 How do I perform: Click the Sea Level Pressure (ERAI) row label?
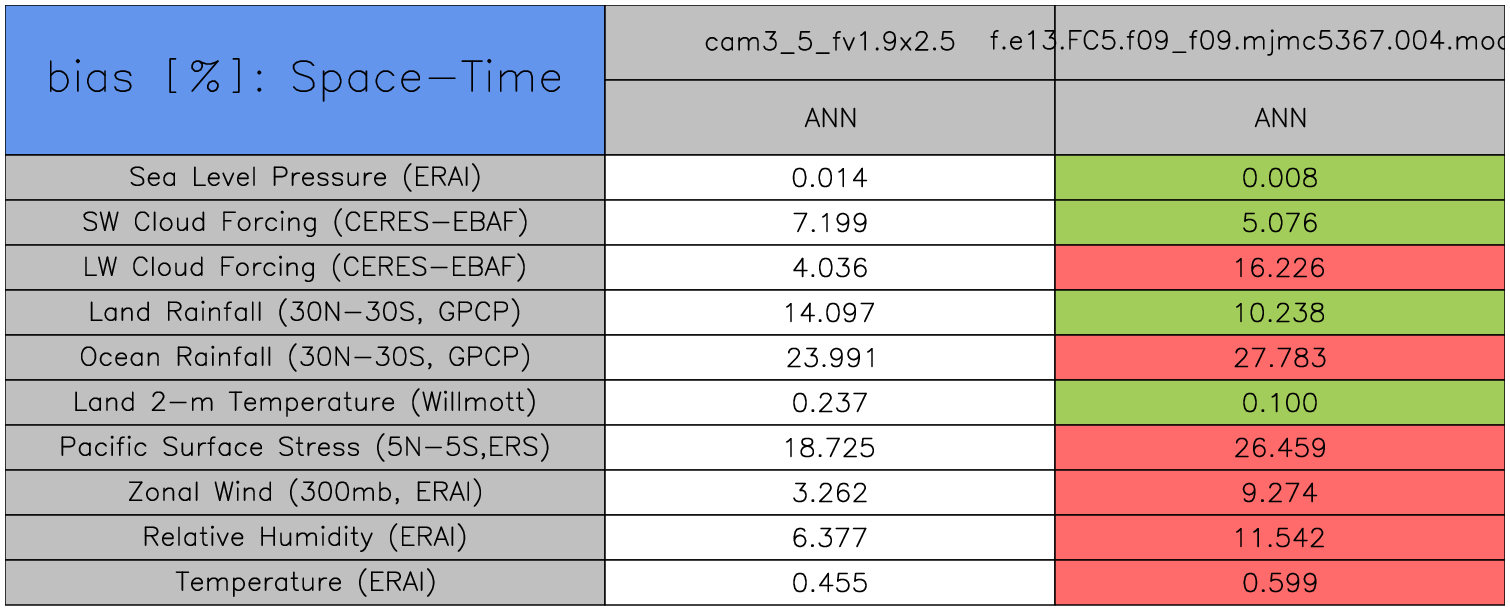(305, 177)
